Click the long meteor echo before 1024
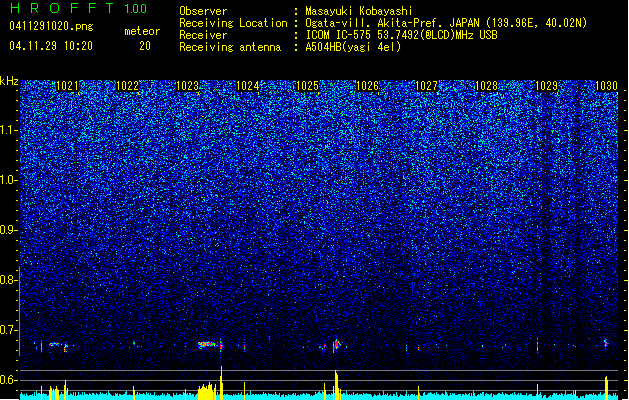 [210, 345]
